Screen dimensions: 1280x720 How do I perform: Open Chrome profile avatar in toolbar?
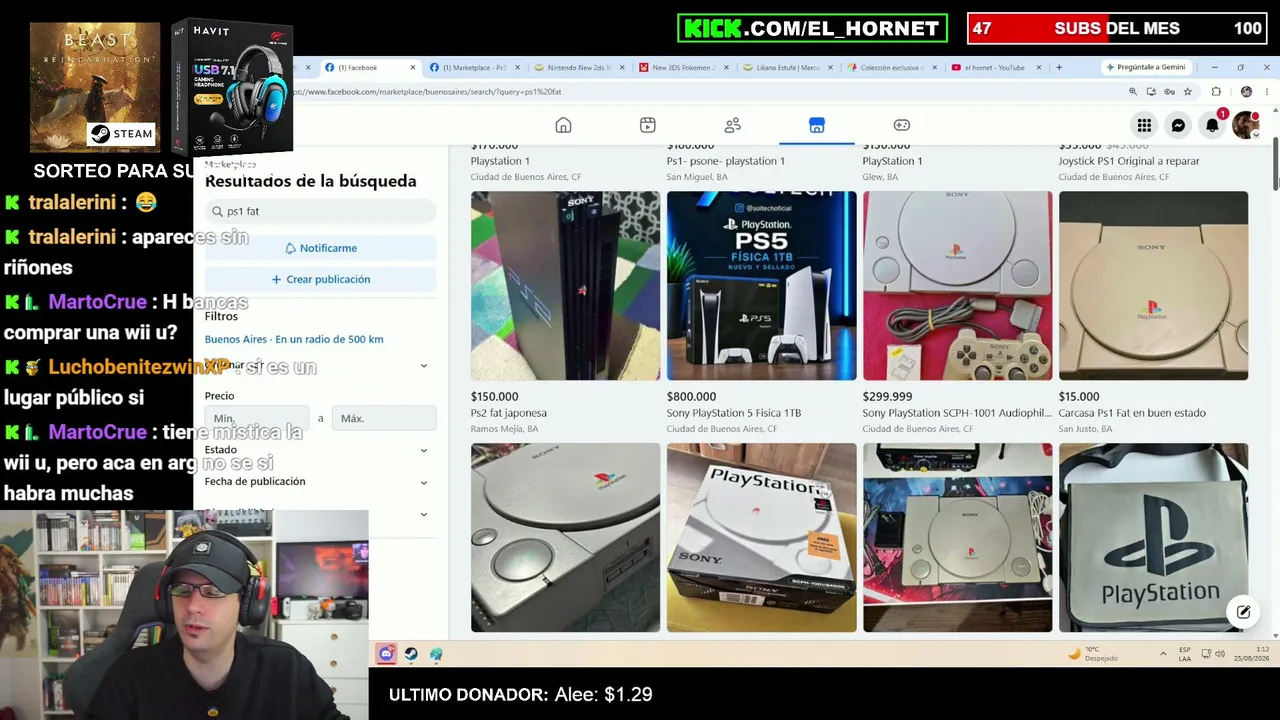point(1246,92)
